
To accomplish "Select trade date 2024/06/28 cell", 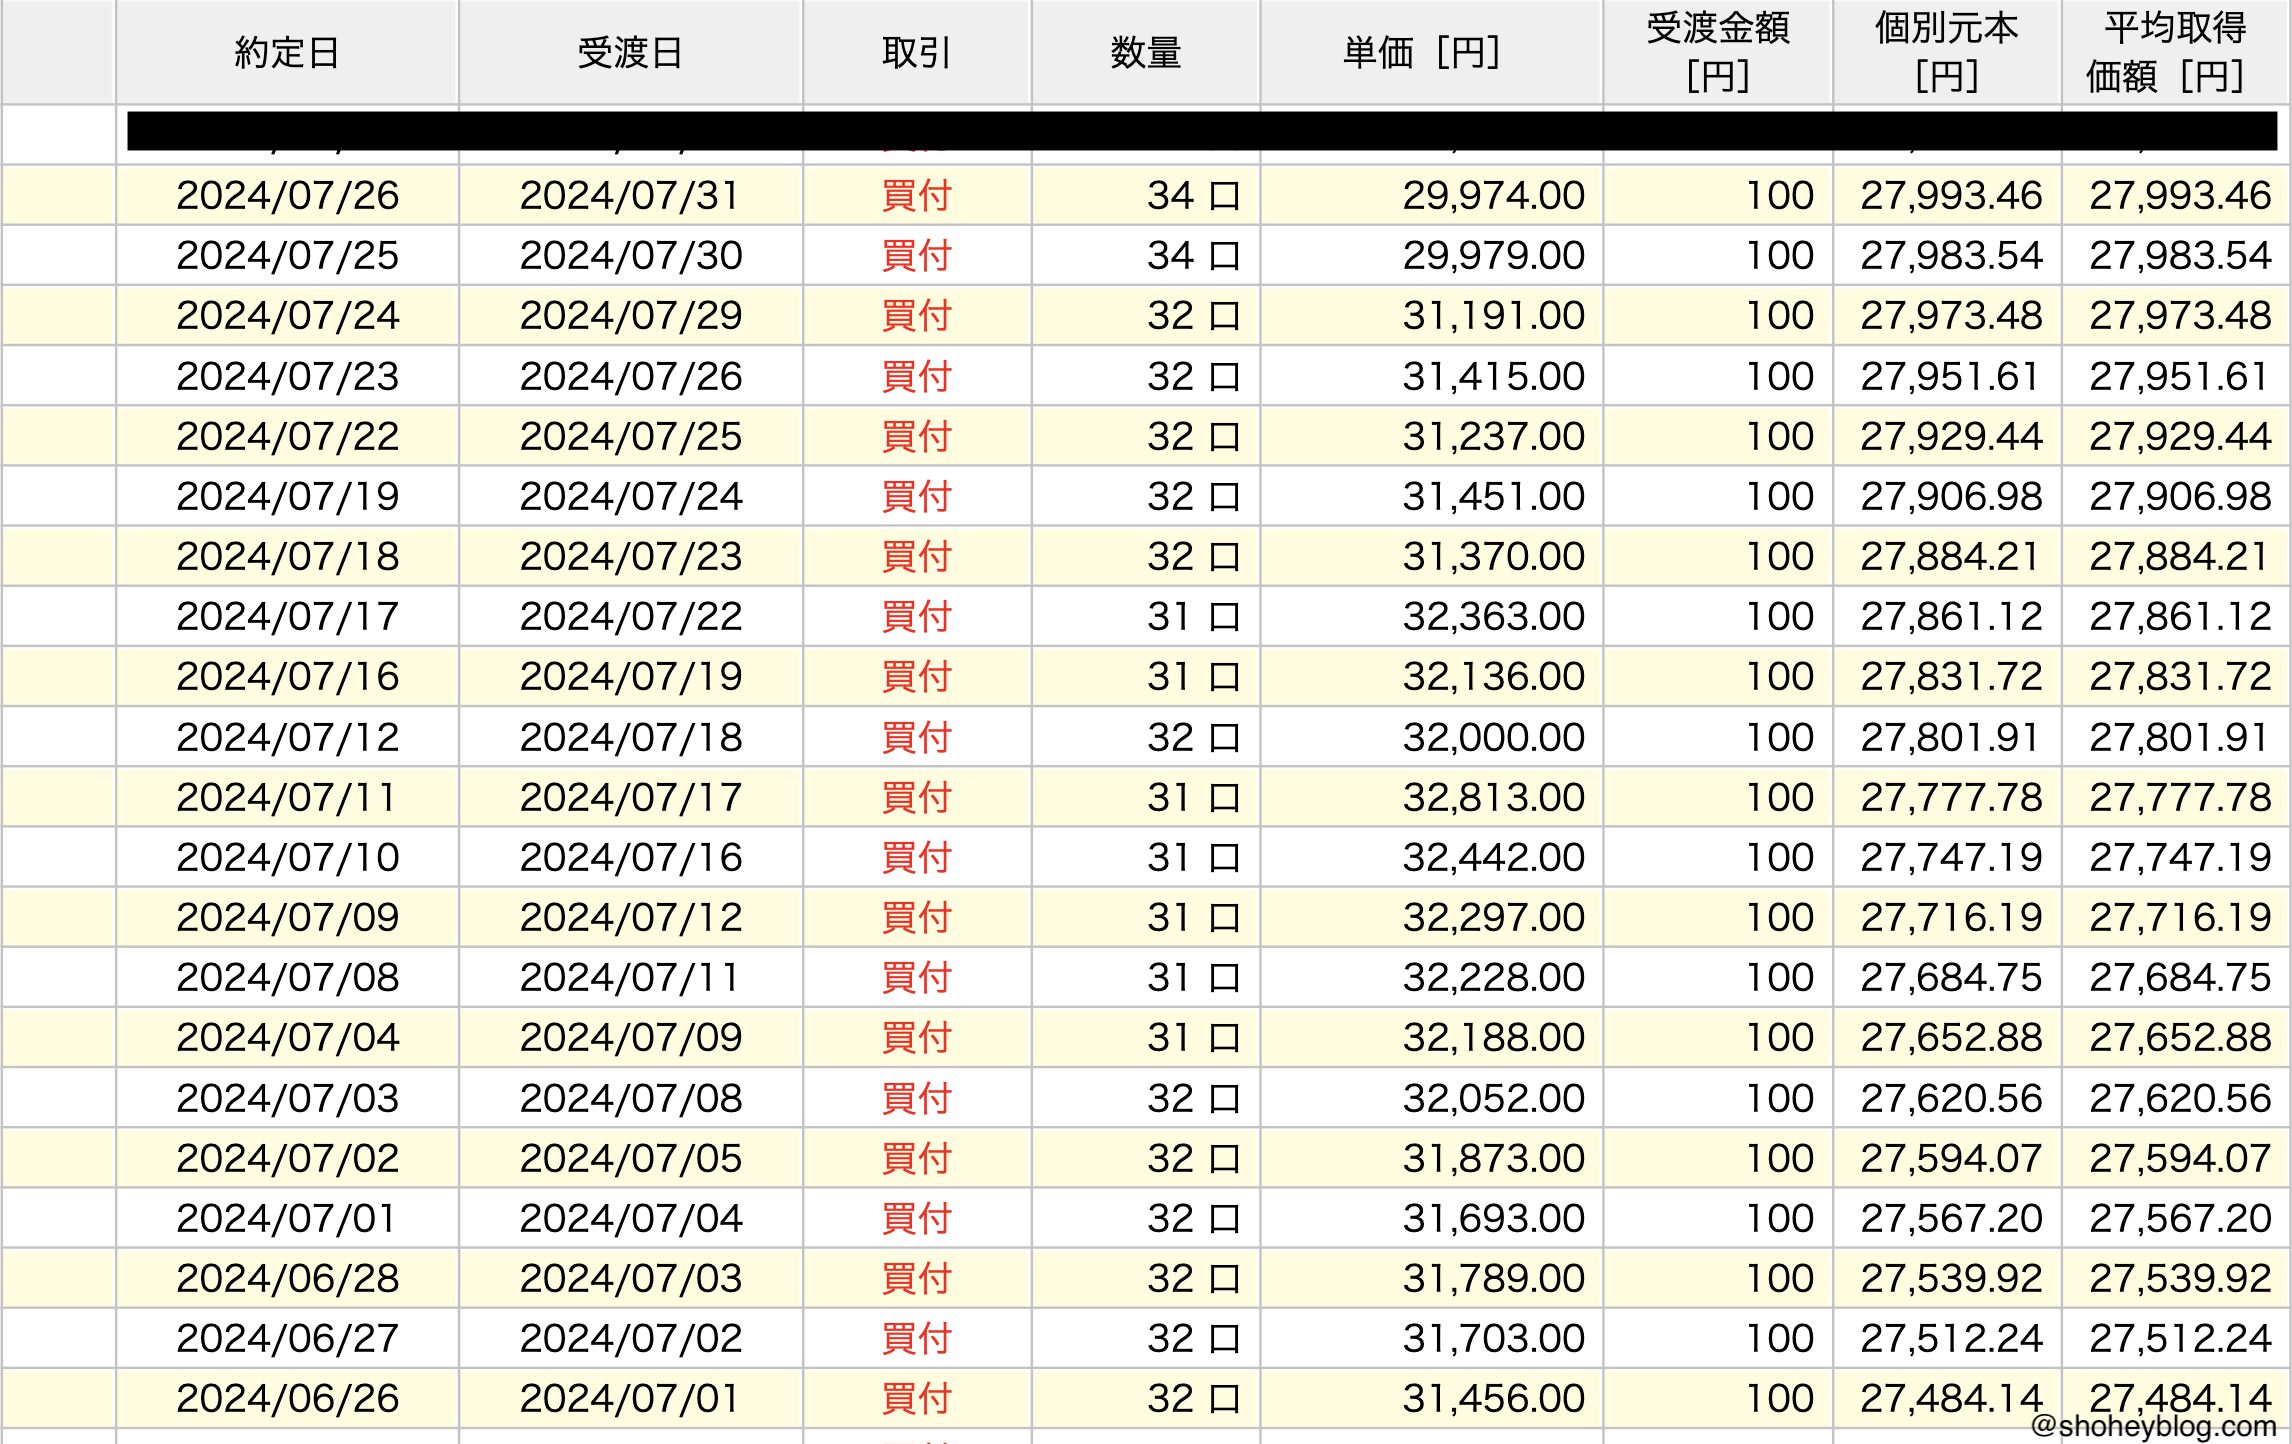I will [287, 1278].
